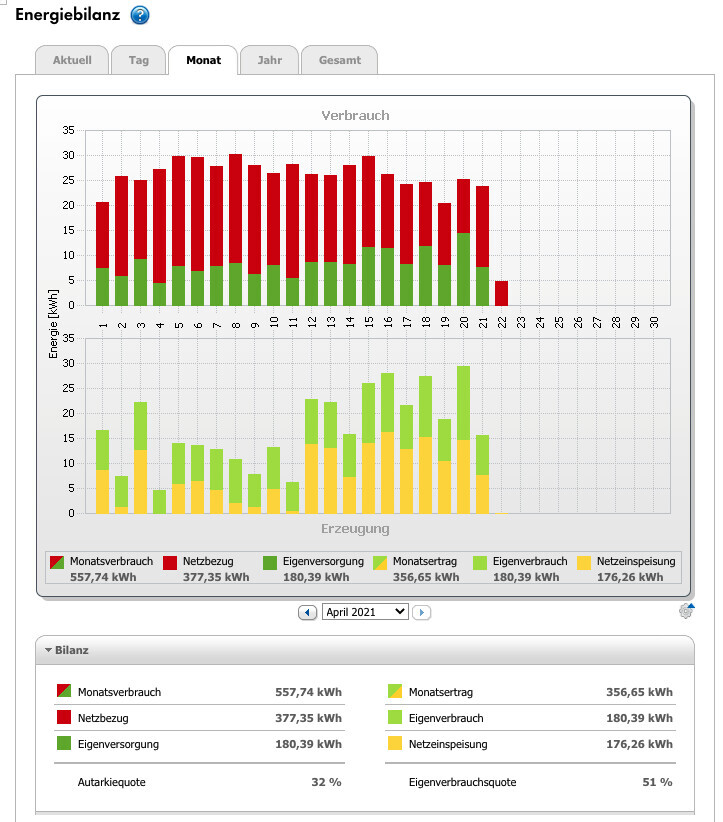Image resolution: width=723 pixels, height=822 pixels.
Task: Go to next month arrow
Action: [421, 612]
